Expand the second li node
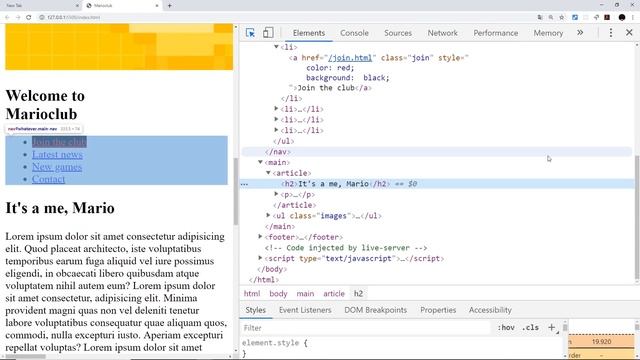 point(276,109)
